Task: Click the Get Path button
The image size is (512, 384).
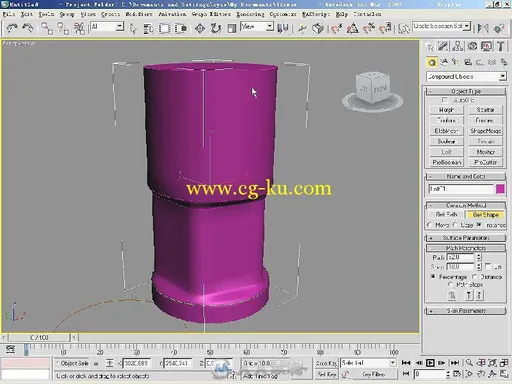Action: point(447,214)
